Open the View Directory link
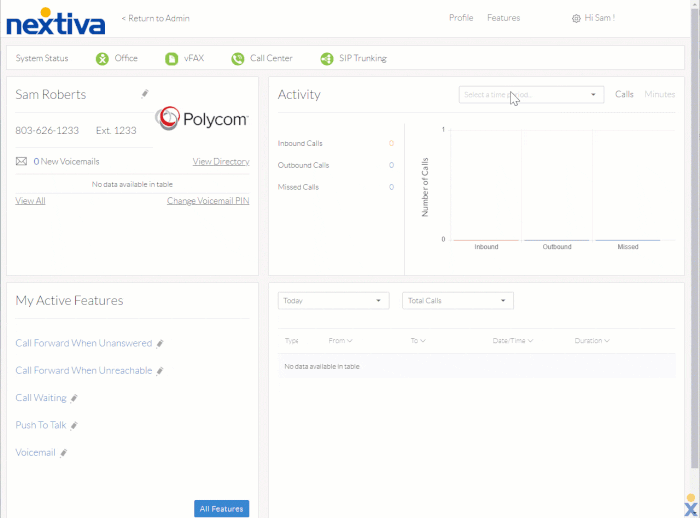This screenshot has width=700, height=518. pyautogui.click(x=221, y=162)
